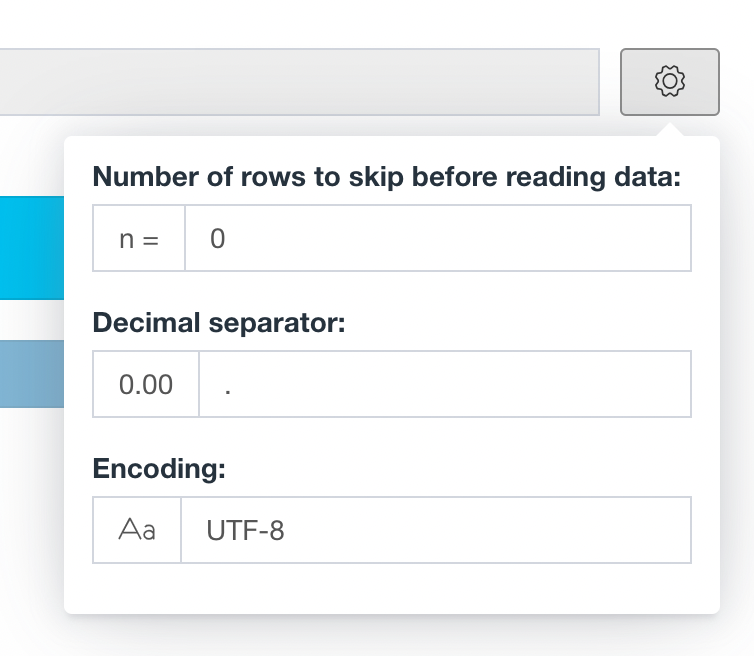Place cursor in the UTF-8 text
This screenshot has width=754, height=656.
pyautogui.click(x=245, y=530)
